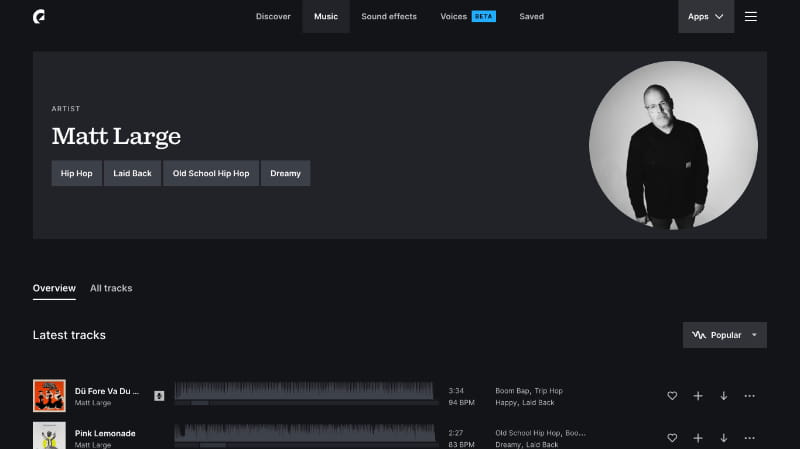Click the Latest tracks heading
800x449 pixels.
tap(69, 335)
